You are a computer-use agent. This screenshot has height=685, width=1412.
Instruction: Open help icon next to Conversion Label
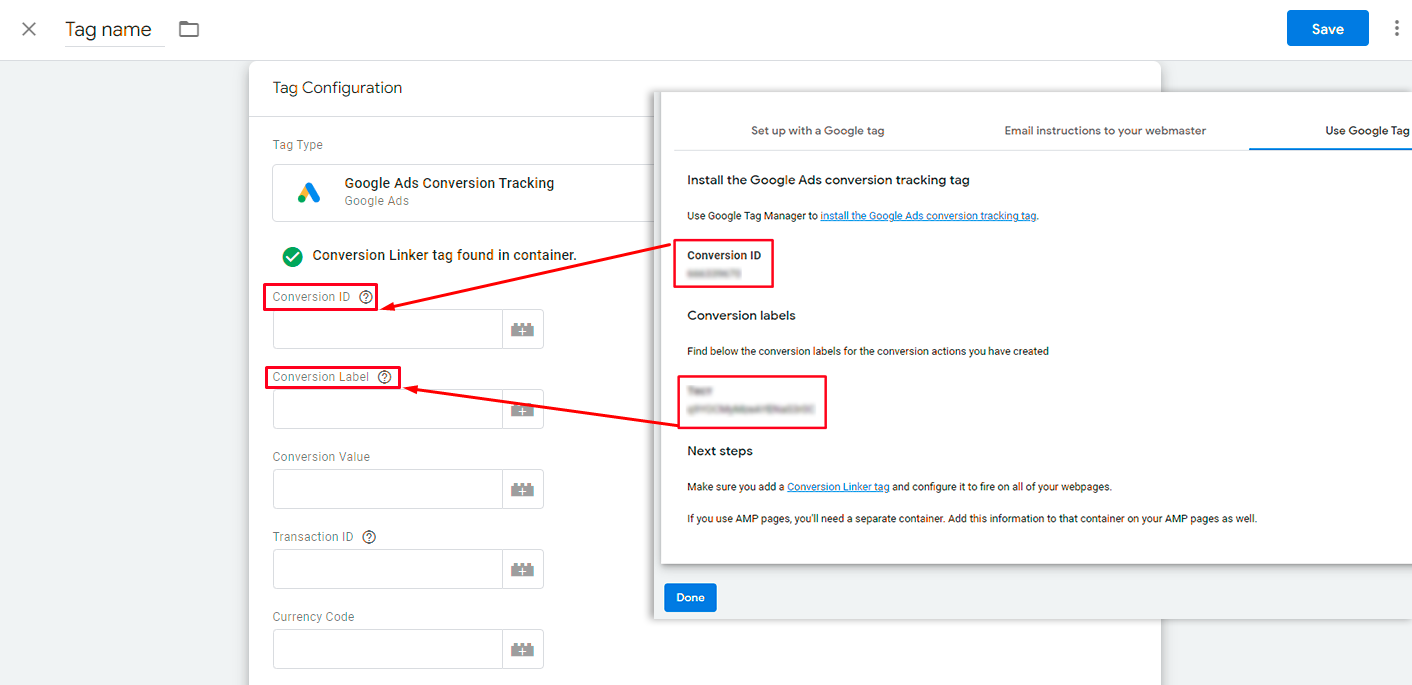[x=384, y=377]
